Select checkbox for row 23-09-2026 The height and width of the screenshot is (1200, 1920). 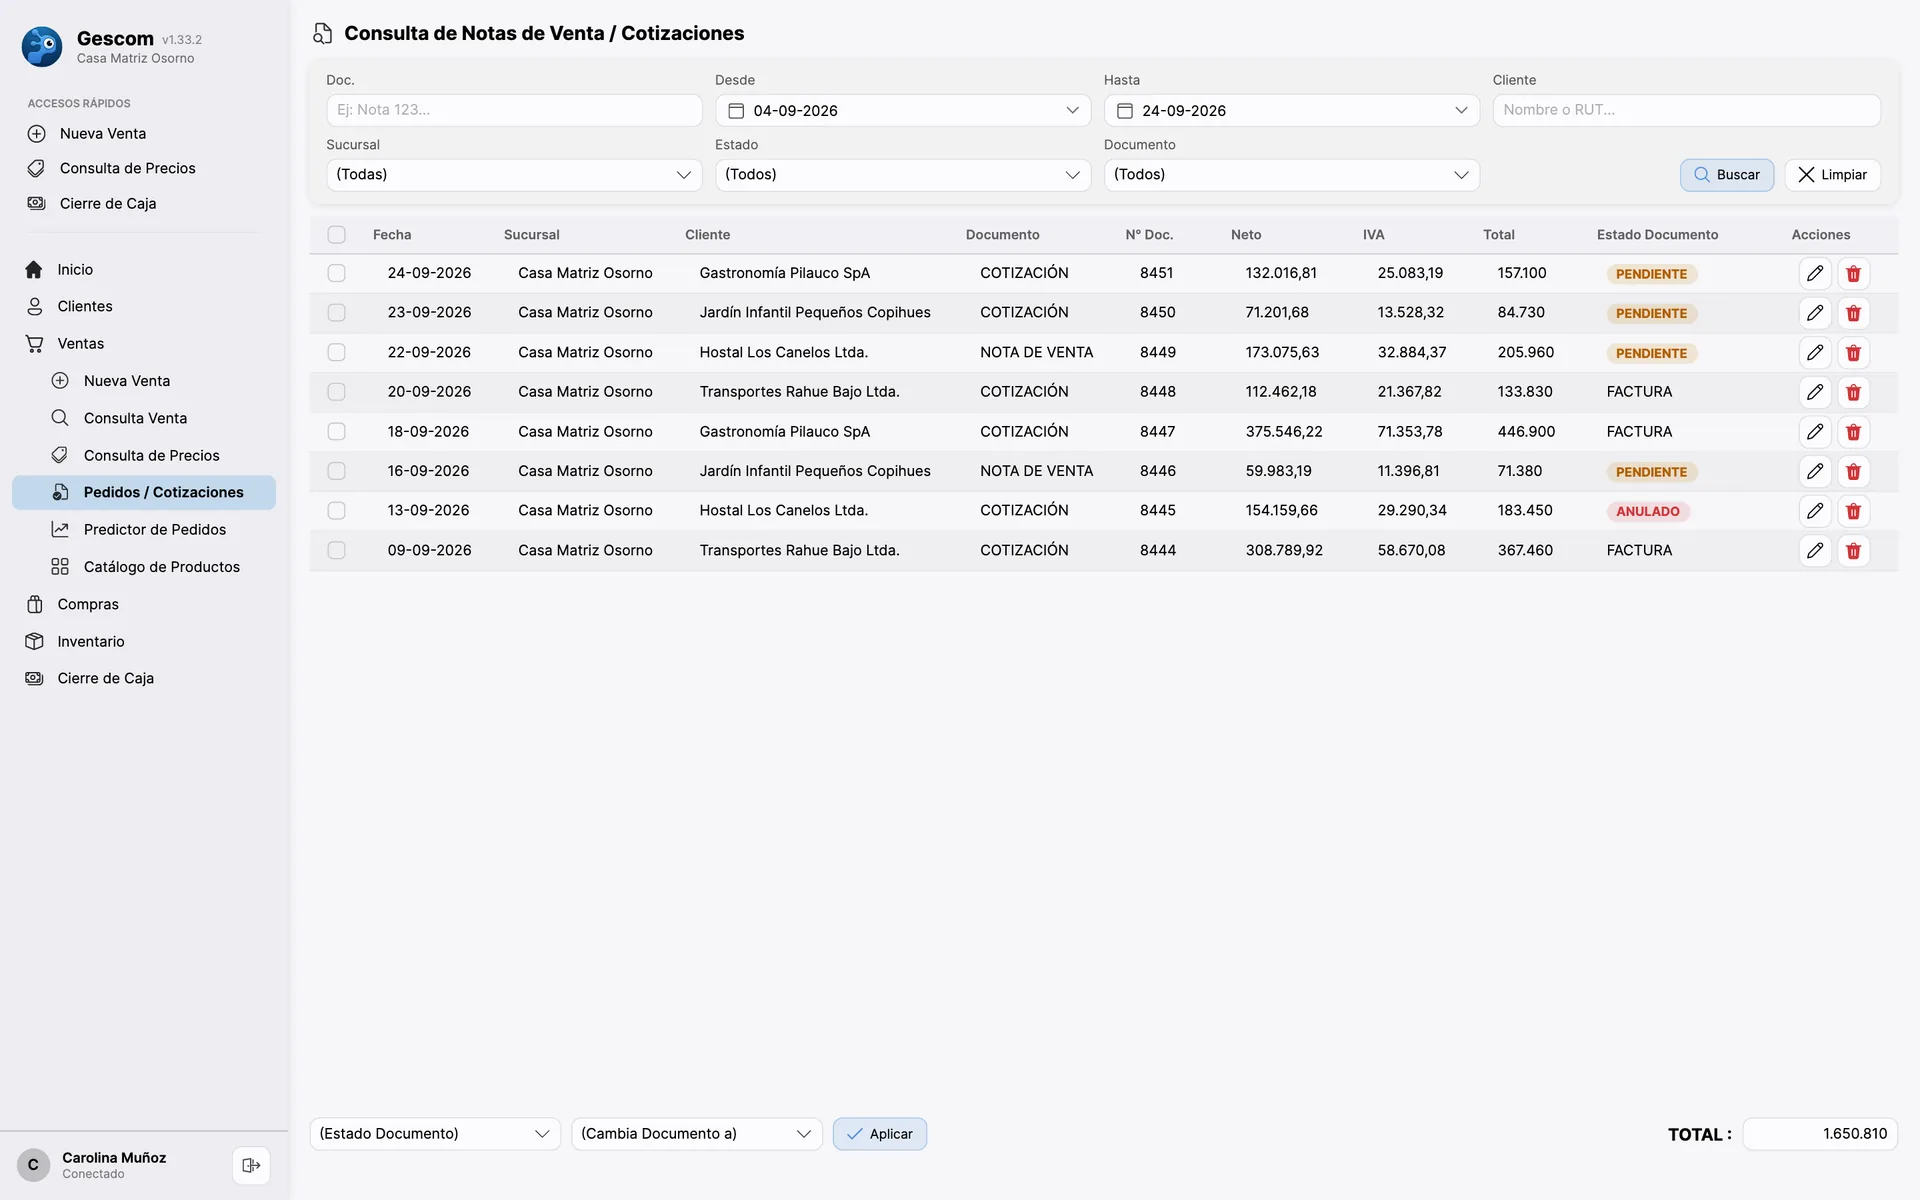336,313
